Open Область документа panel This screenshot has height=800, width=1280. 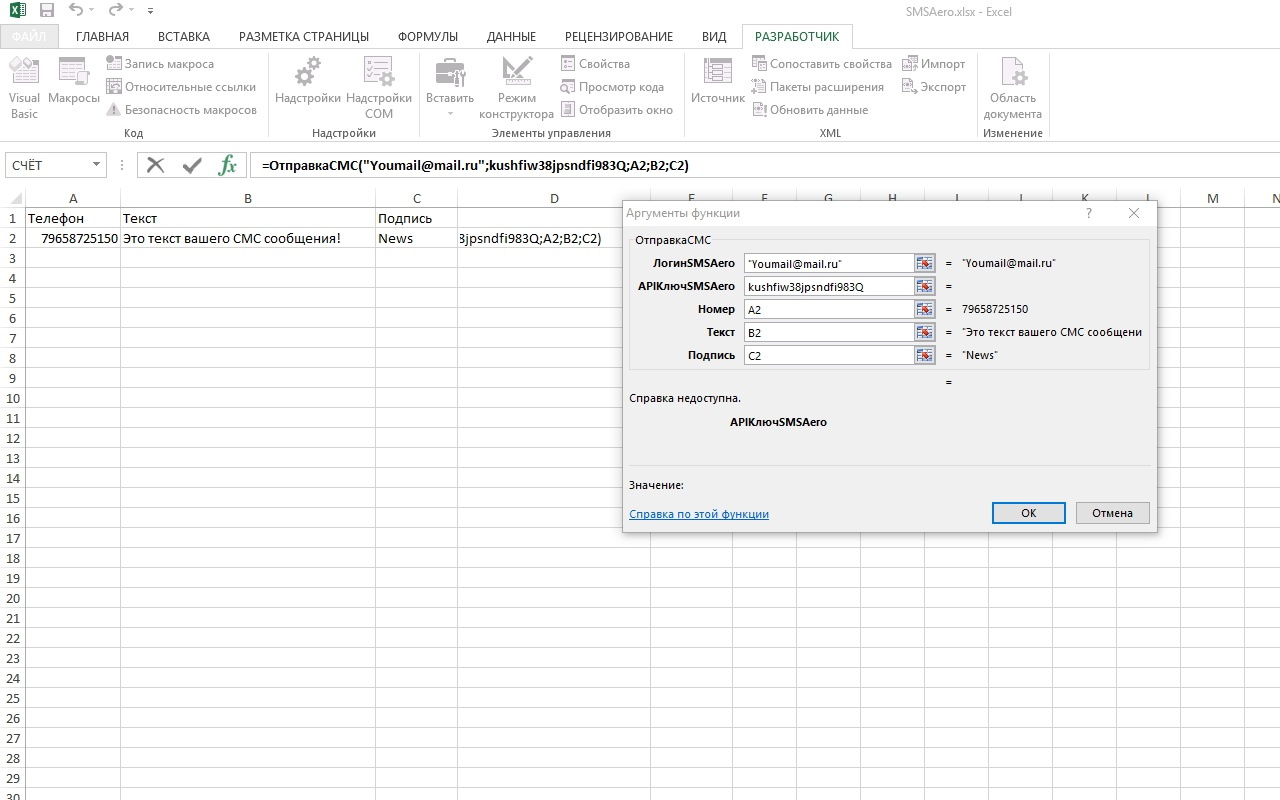[1013, 88]
